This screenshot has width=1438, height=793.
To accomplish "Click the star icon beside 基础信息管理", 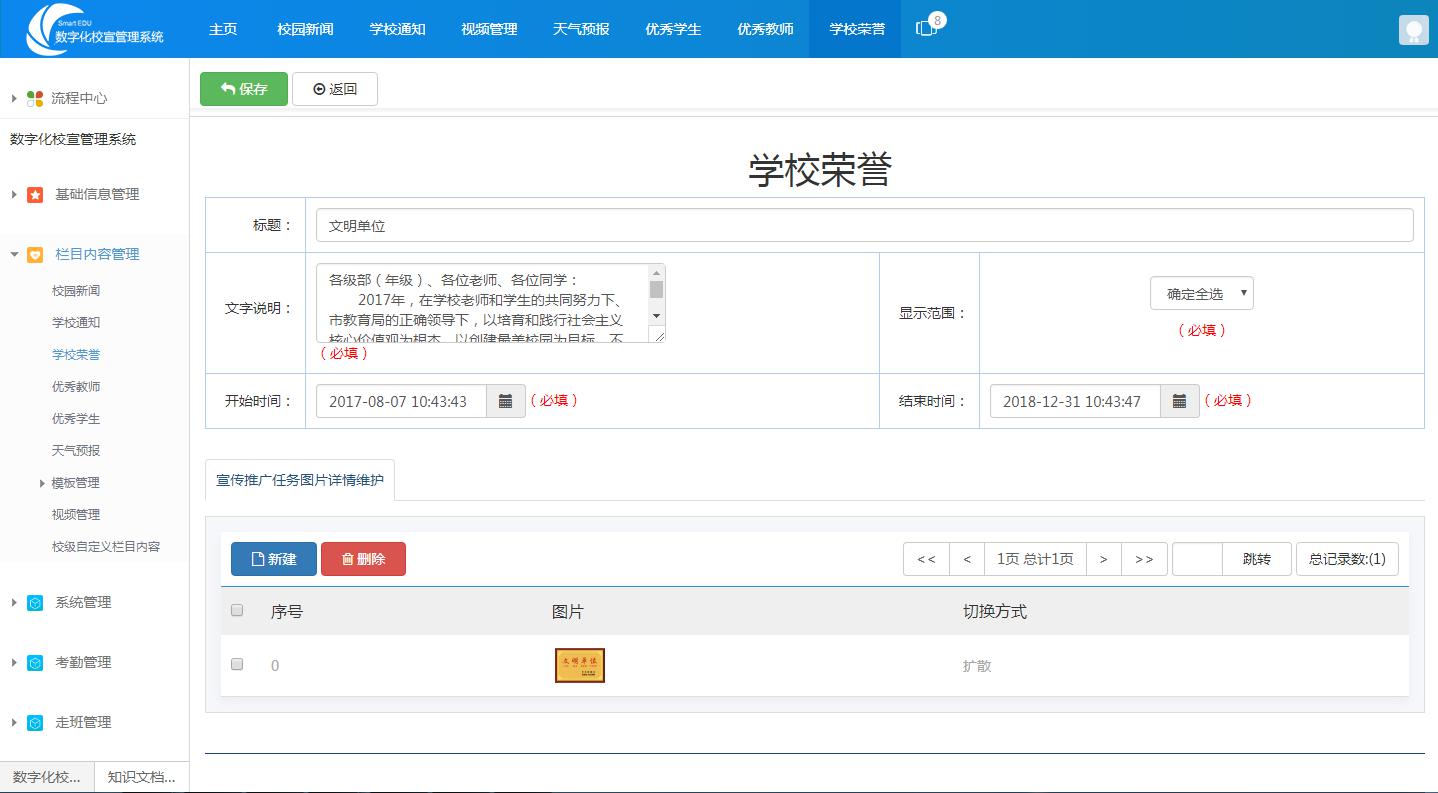I will tap(34, 194).
